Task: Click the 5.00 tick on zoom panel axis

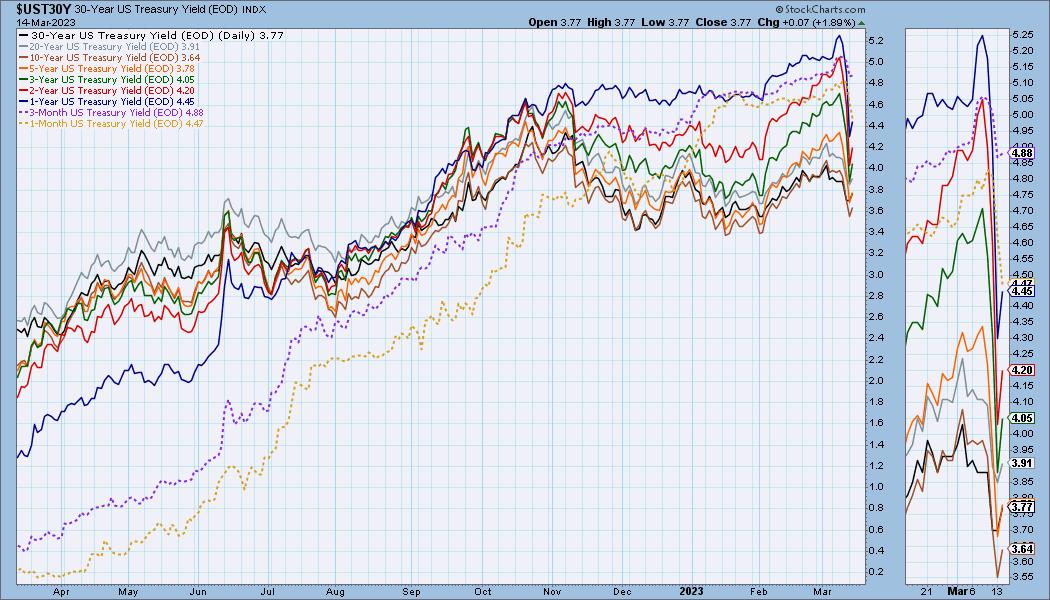Action: point(1023,114)
